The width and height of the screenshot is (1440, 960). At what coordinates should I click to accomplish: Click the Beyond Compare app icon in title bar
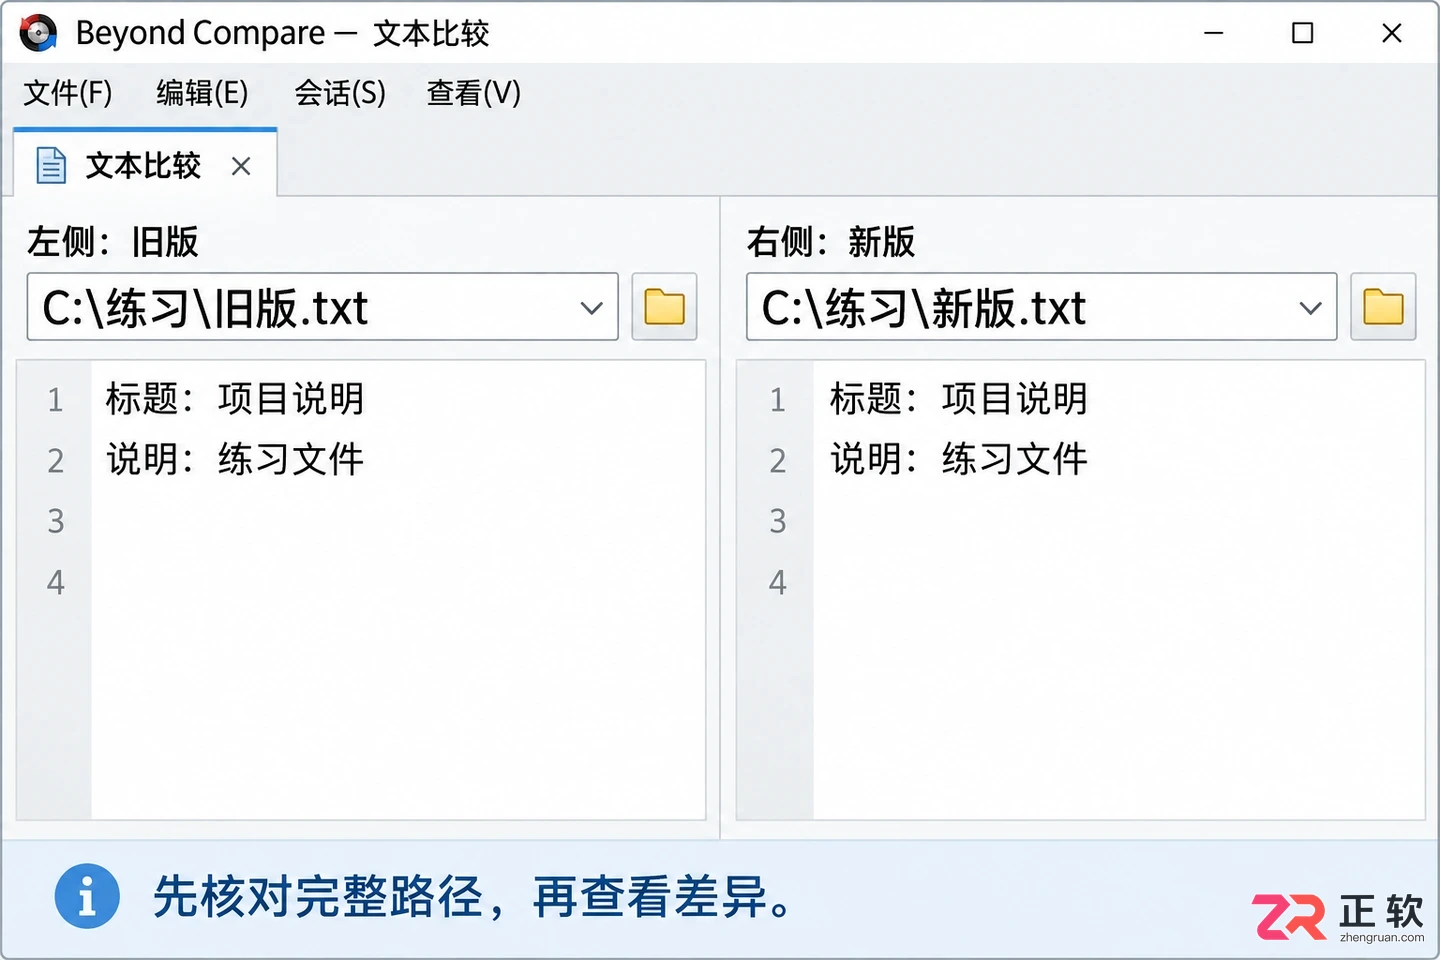click(38, 33)
